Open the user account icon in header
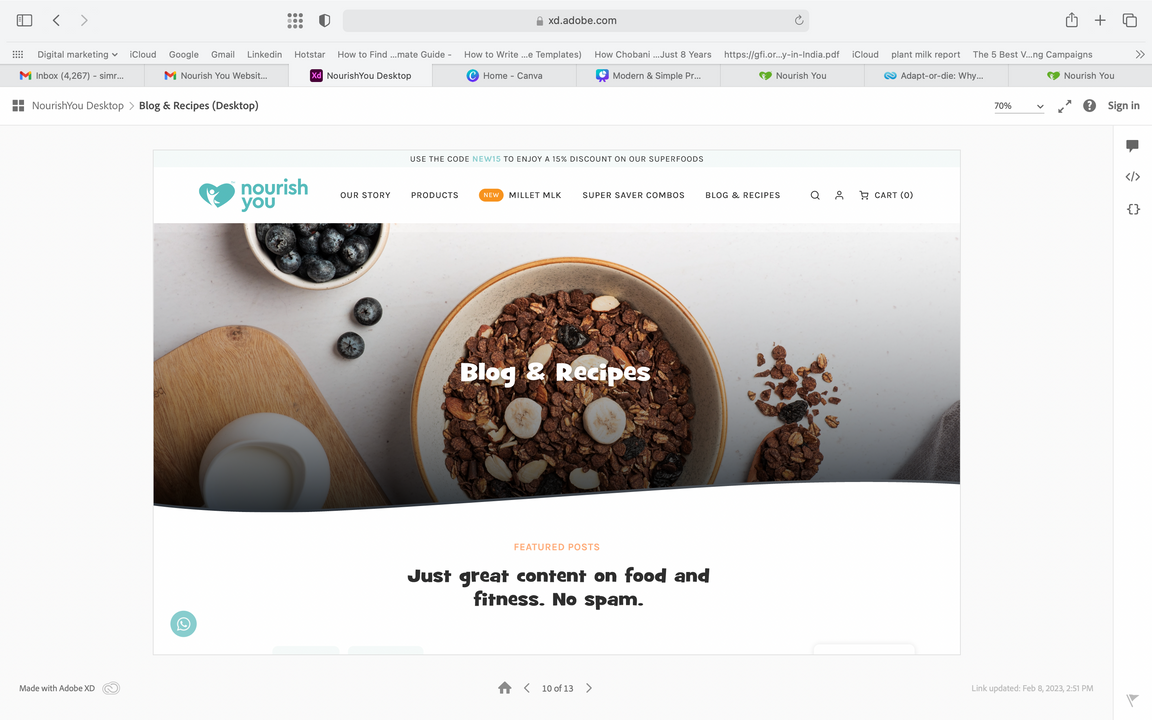 (x=839, y=195)
